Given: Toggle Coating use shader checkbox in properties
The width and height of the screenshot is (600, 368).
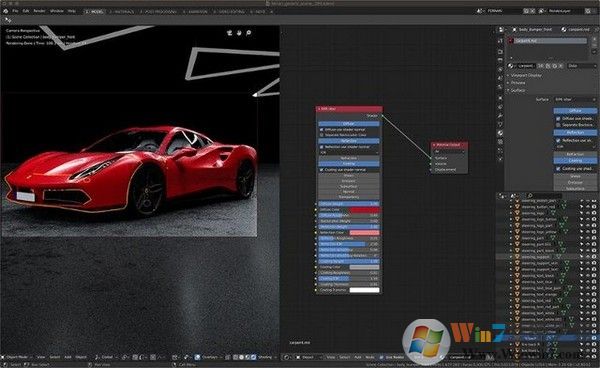Looking at the screenshot, I should 558,169.
